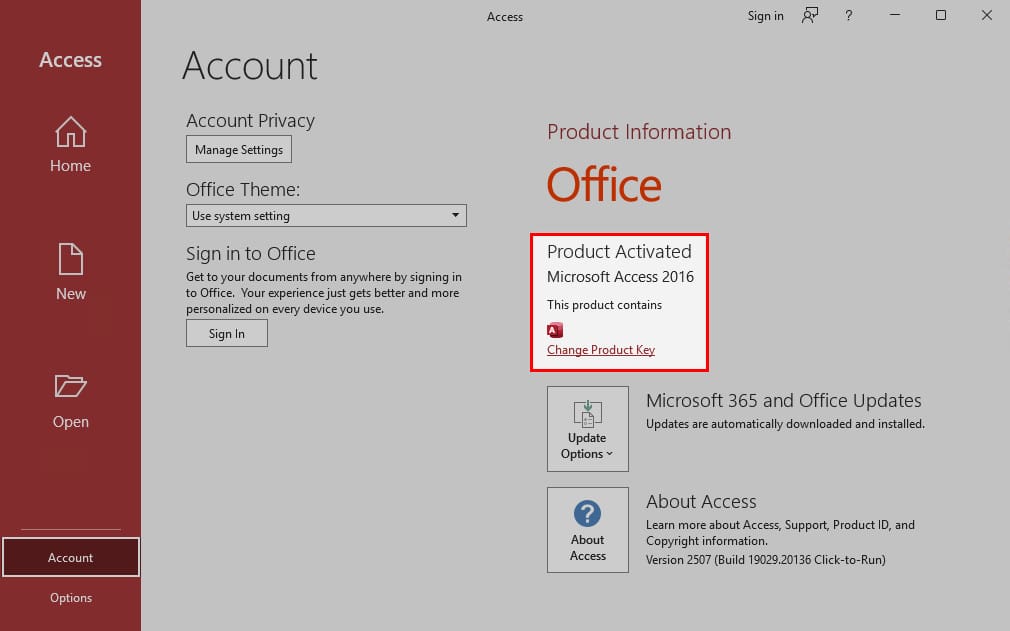Click the feedback person icon in title bar
Screen dimensions: 1010x631
(810, 15)
